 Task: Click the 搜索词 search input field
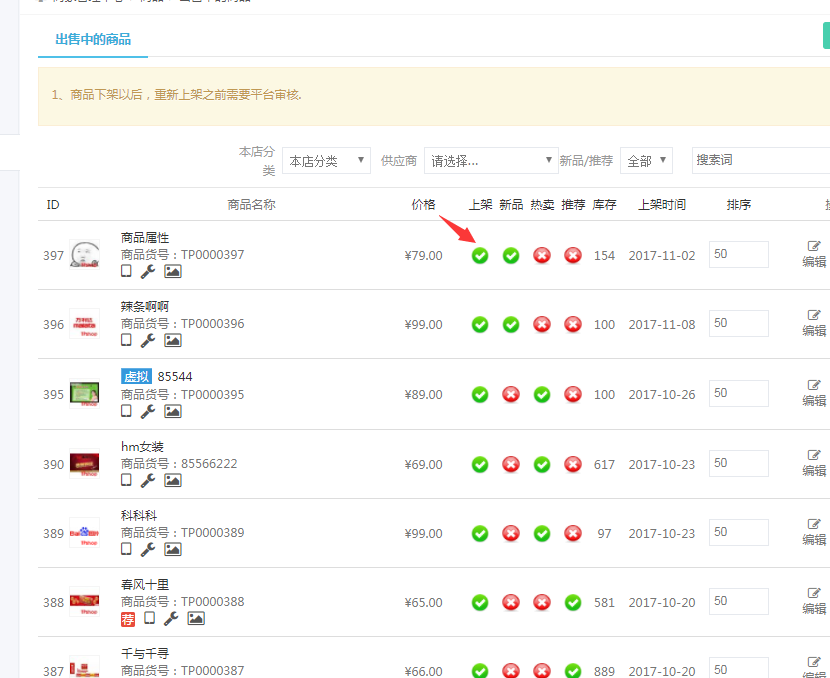click(760, 160)
